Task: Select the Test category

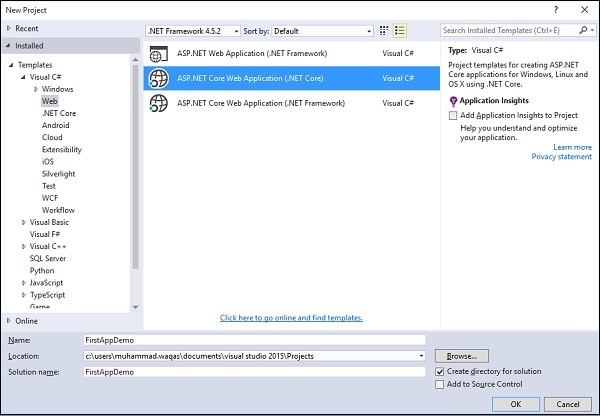Action: tap(49, 186)
